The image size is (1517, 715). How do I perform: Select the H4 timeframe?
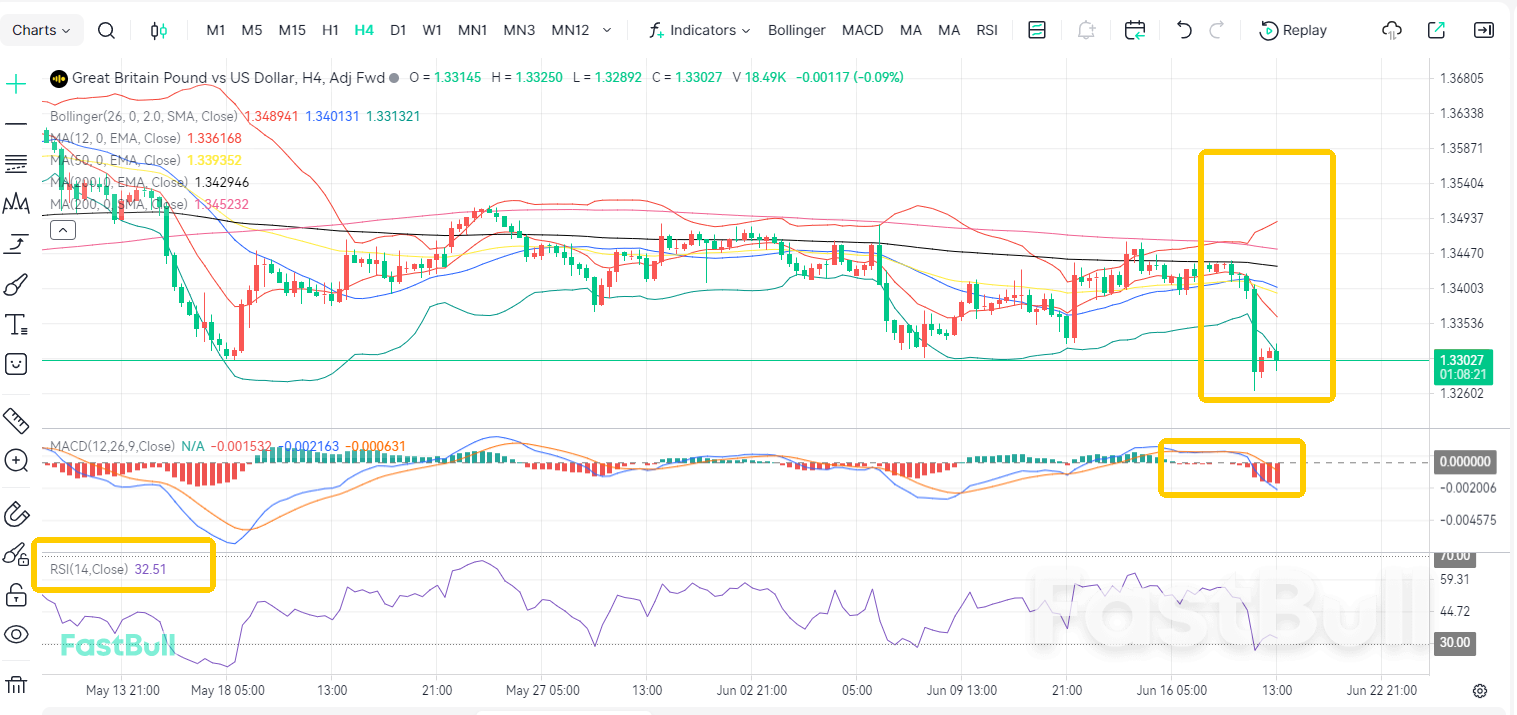click(x=364, y=30)
